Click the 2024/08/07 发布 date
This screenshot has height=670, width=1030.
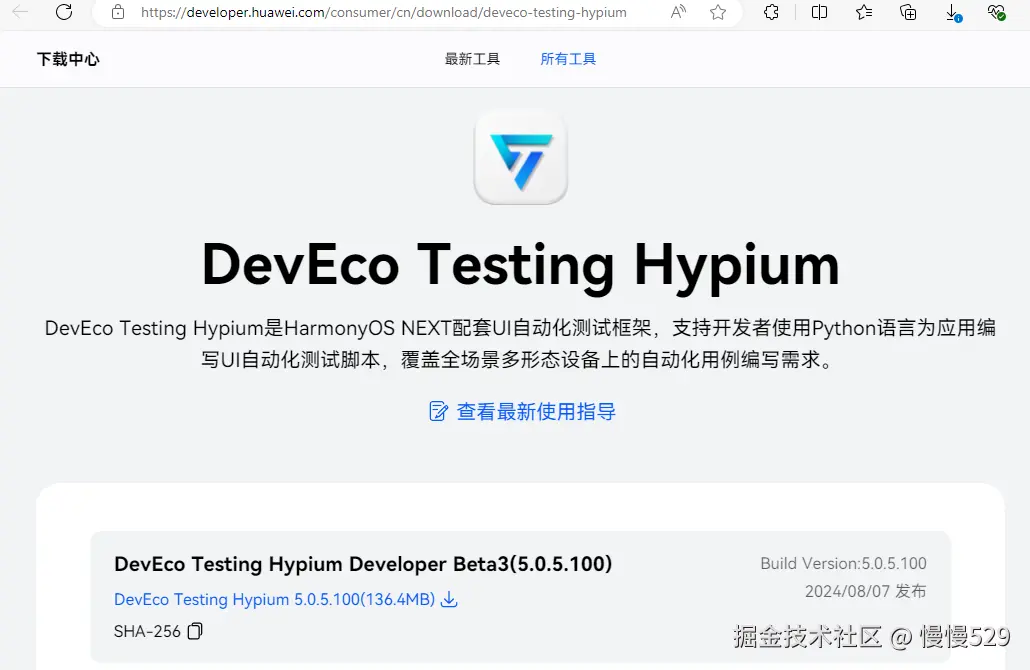866,591
